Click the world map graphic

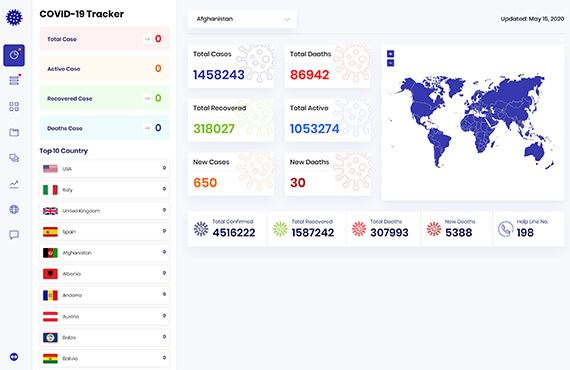[473, 121]
